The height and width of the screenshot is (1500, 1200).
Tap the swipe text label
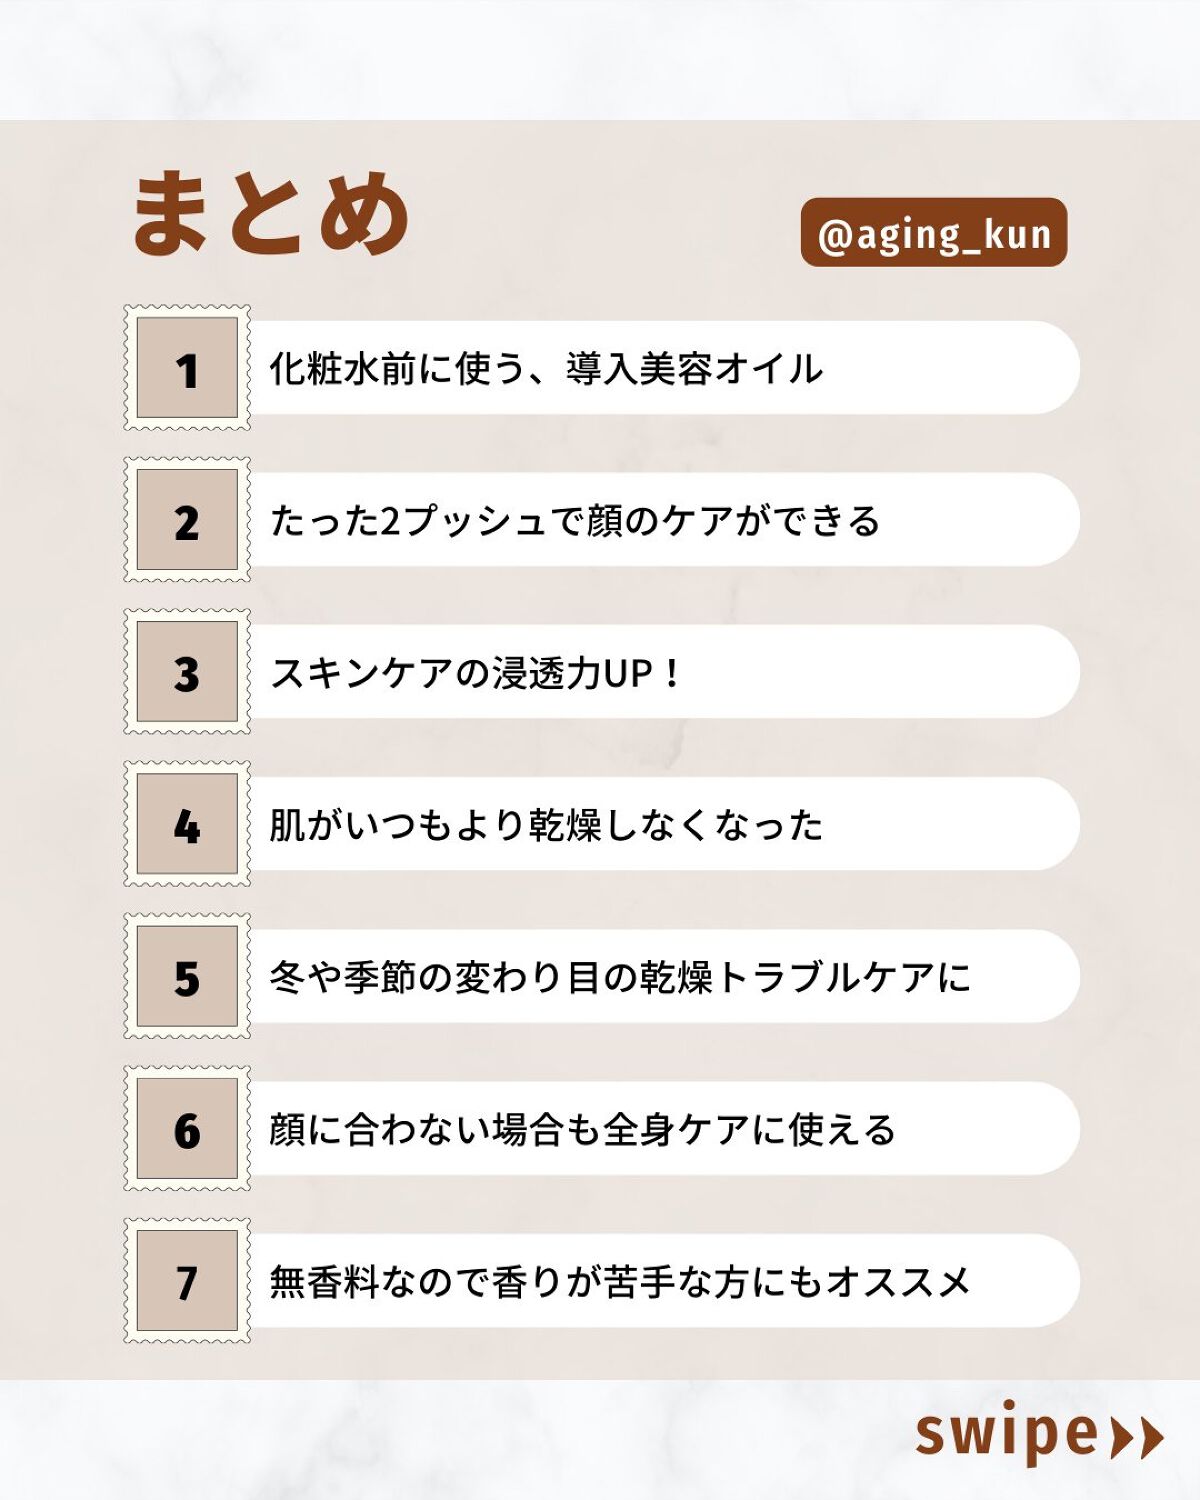coord(1006,1434)
